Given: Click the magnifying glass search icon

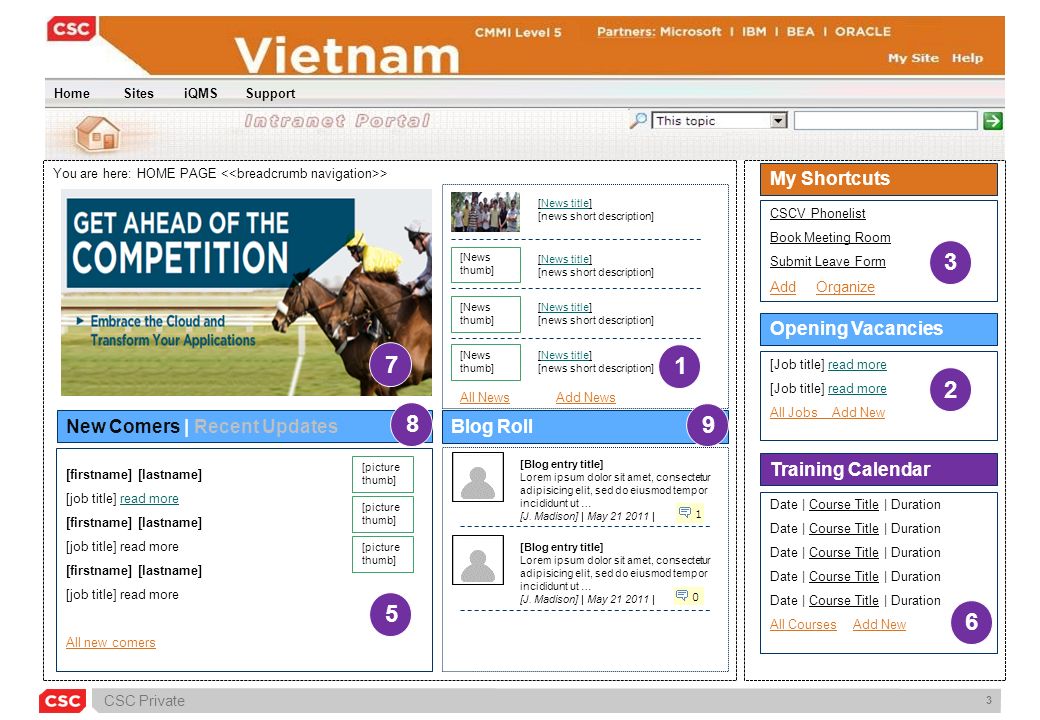Looking at the screenshot, I should pos(637,120).
